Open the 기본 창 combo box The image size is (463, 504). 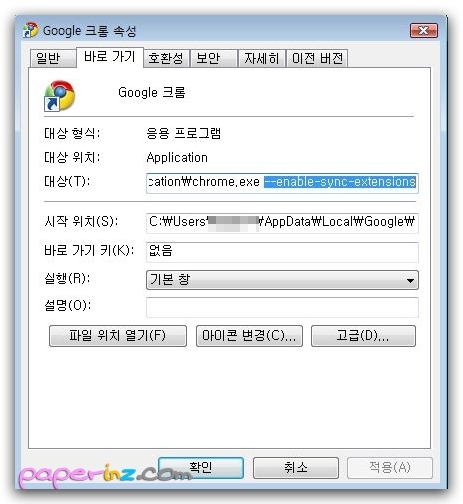tap(282, 280)
